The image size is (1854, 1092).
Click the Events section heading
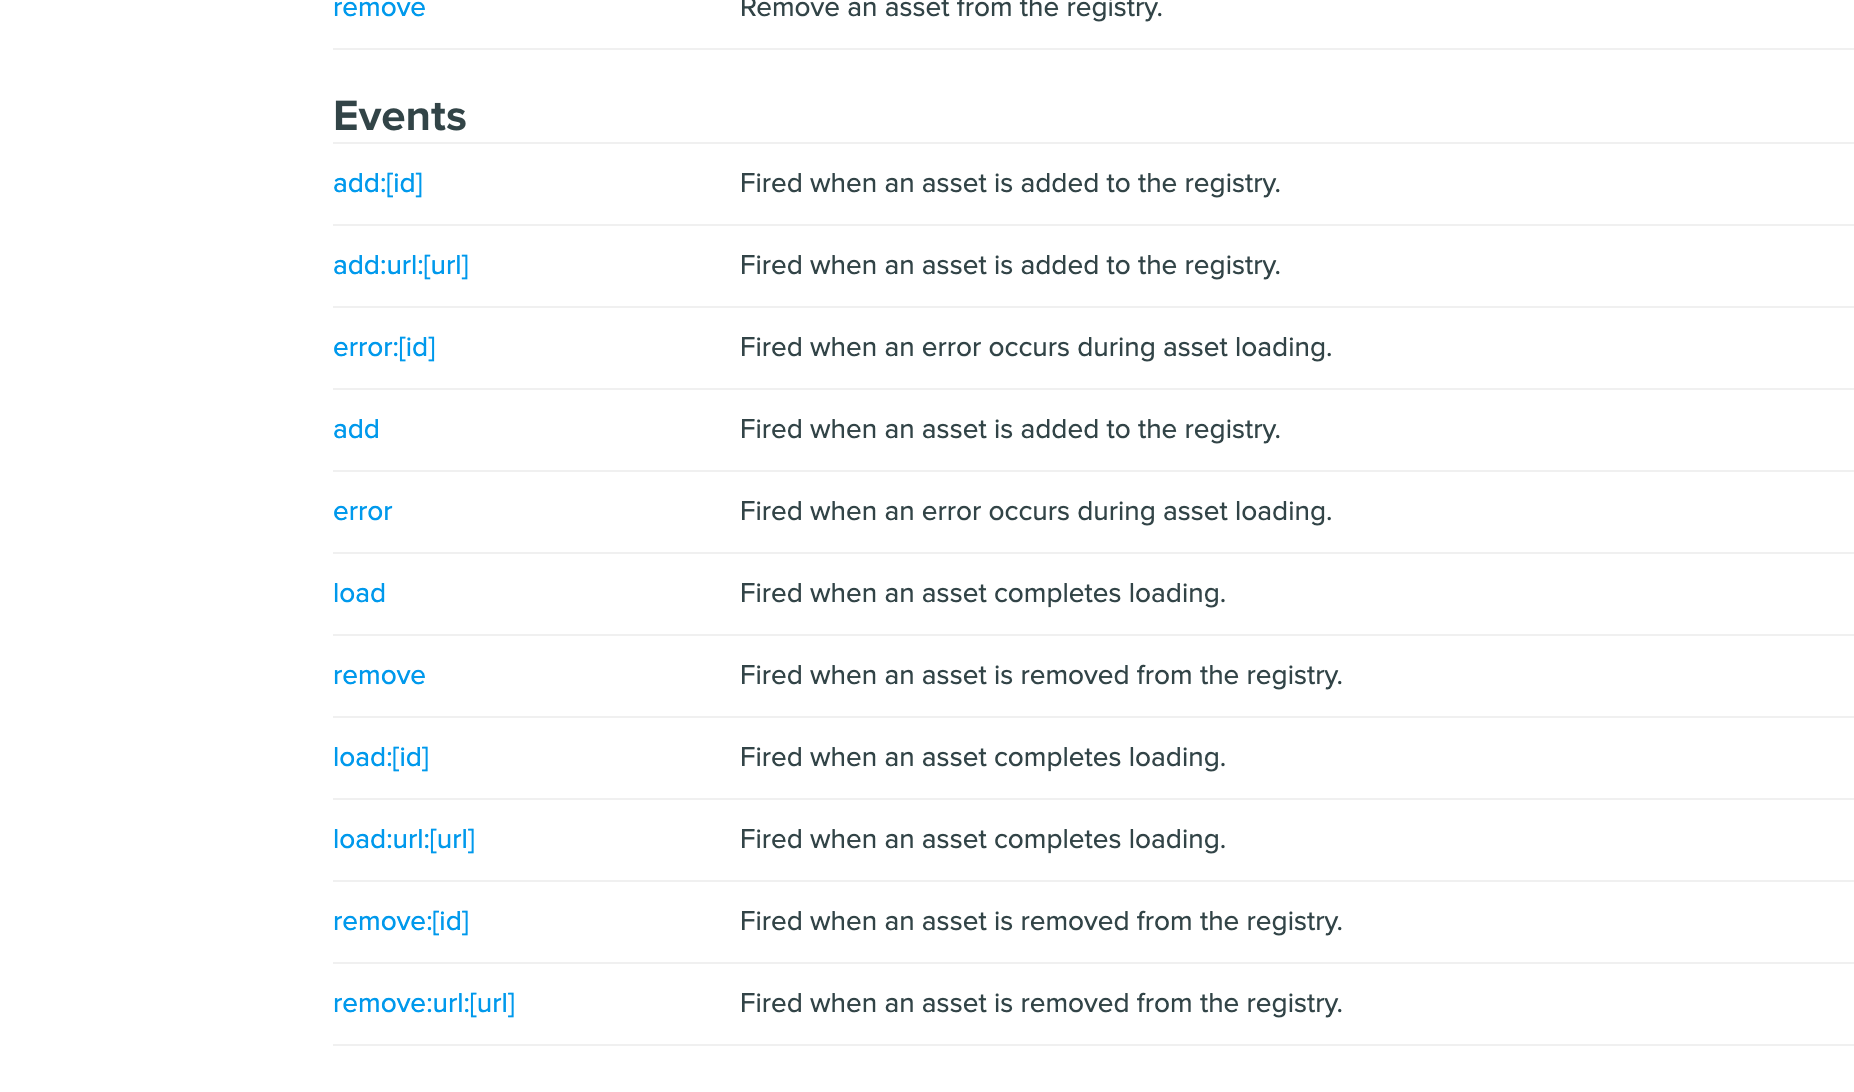point(400,117)
